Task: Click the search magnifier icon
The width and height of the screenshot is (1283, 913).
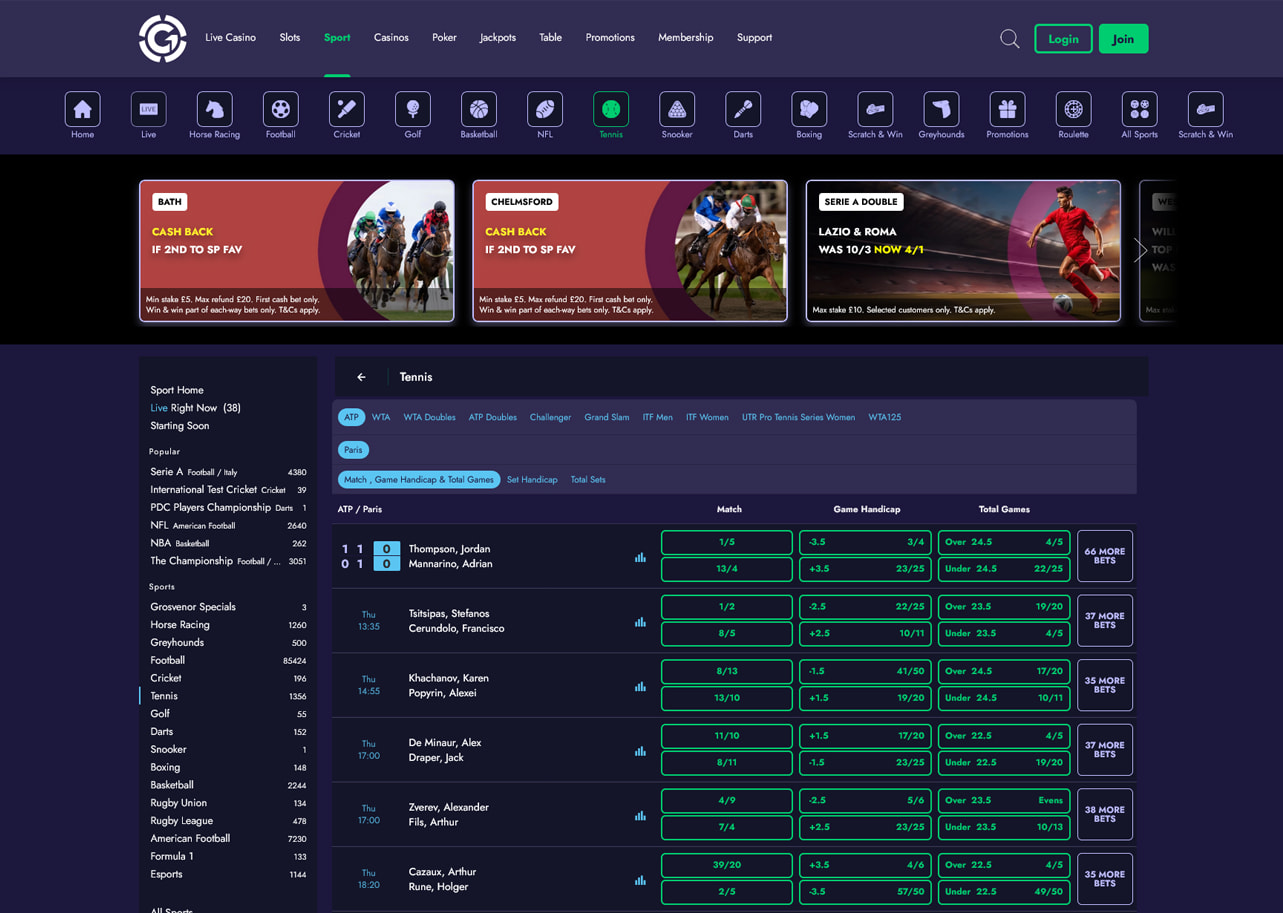Action: click(1010, 39)
